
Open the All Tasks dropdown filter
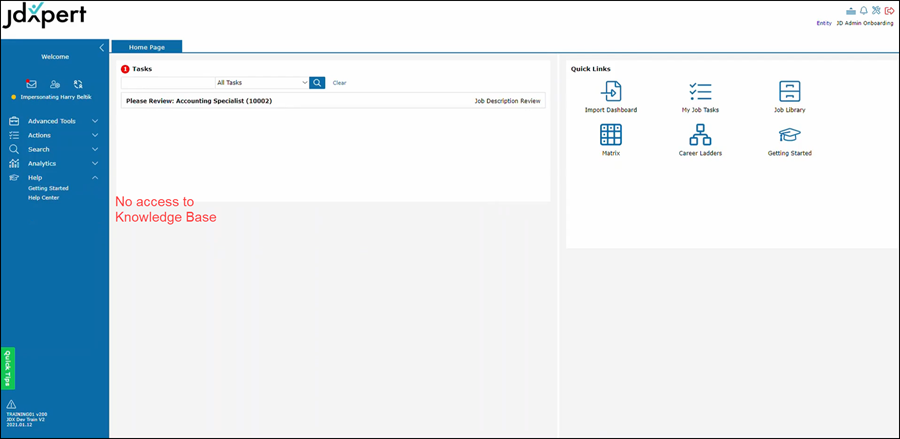(262, 83)
